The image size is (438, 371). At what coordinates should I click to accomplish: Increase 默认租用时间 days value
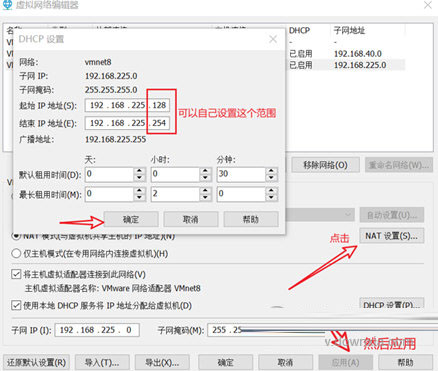tap(139, 171)
